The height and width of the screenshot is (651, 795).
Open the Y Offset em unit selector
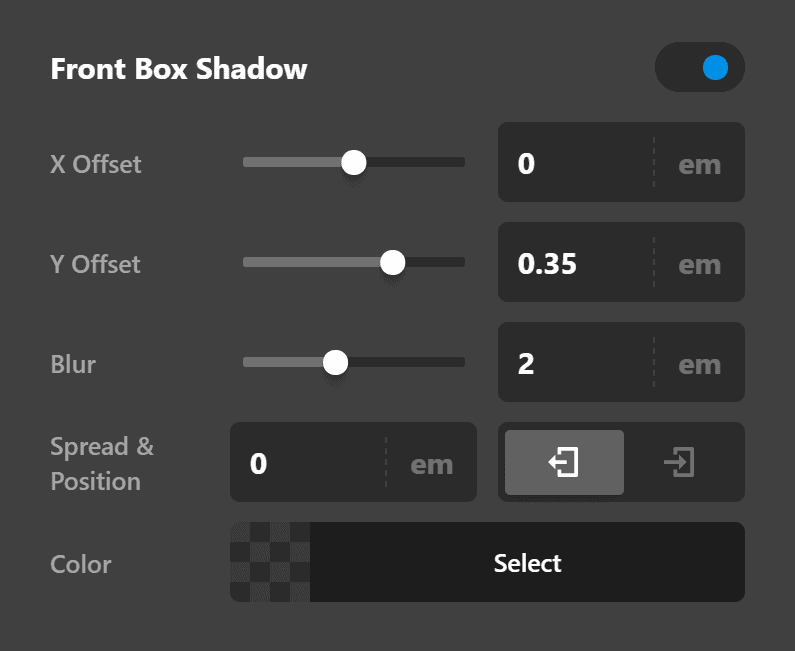click(700, 265)
